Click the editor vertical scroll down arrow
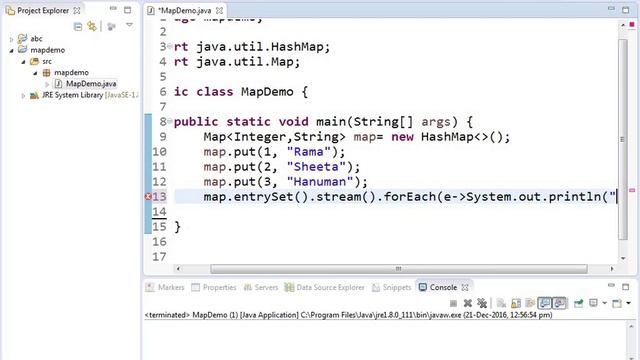Viewport: 640px width, 360px height. coord(623,258)
